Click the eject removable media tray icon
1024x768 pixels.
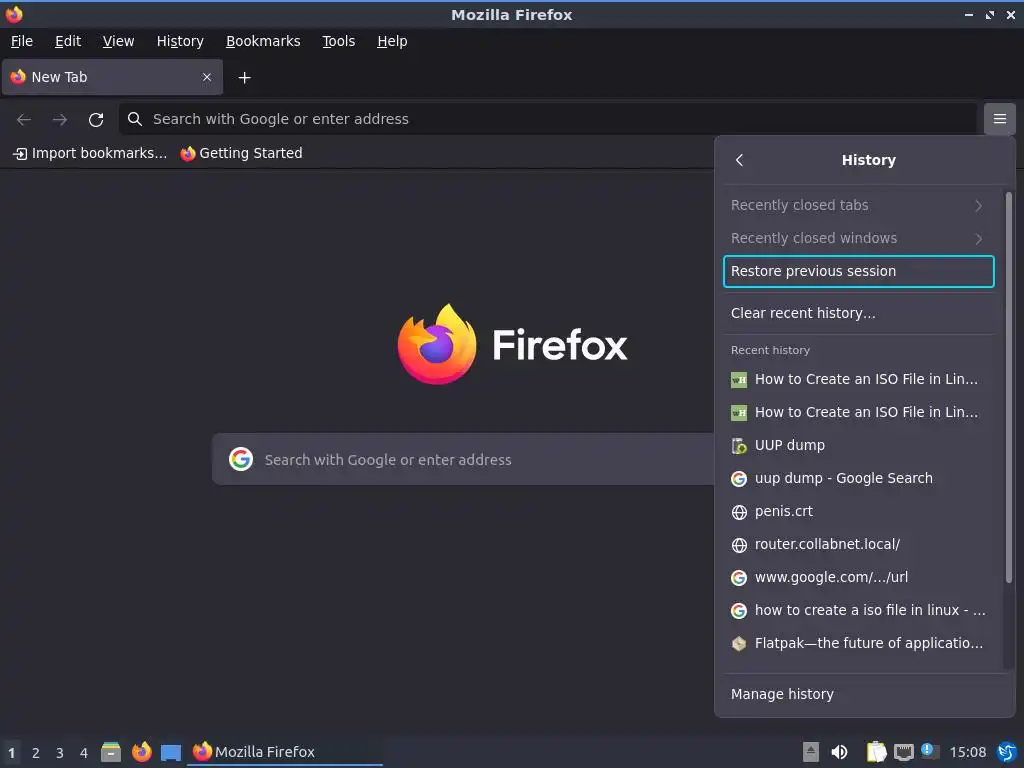click(x=810, y=752)
